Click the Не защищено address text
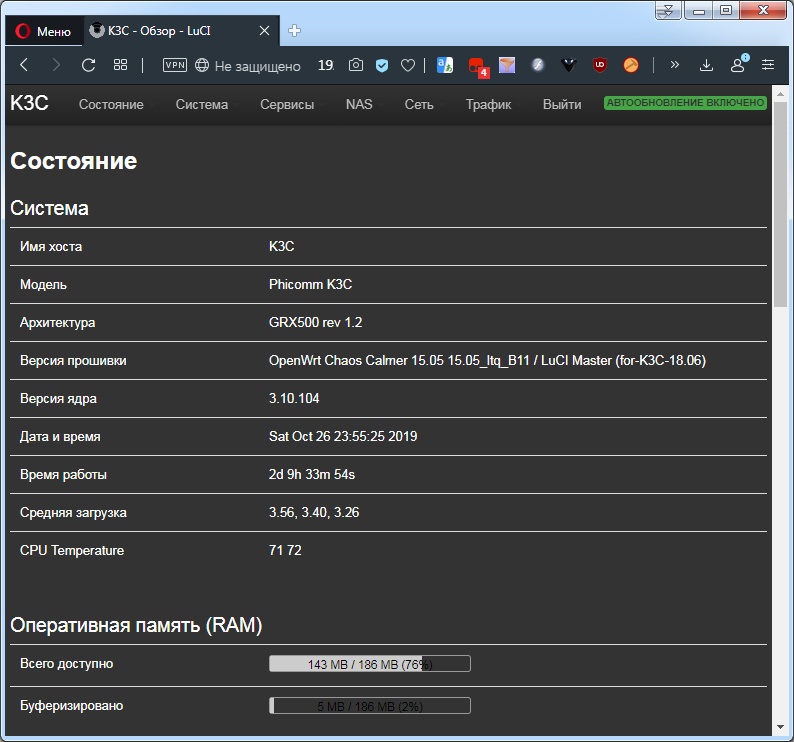The image size is (794, 742). (257, 66)
